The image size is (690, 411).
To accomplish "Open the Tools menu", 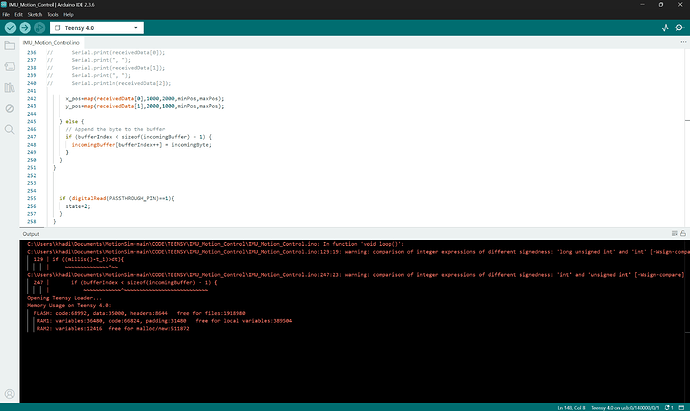I will [53, 15].
